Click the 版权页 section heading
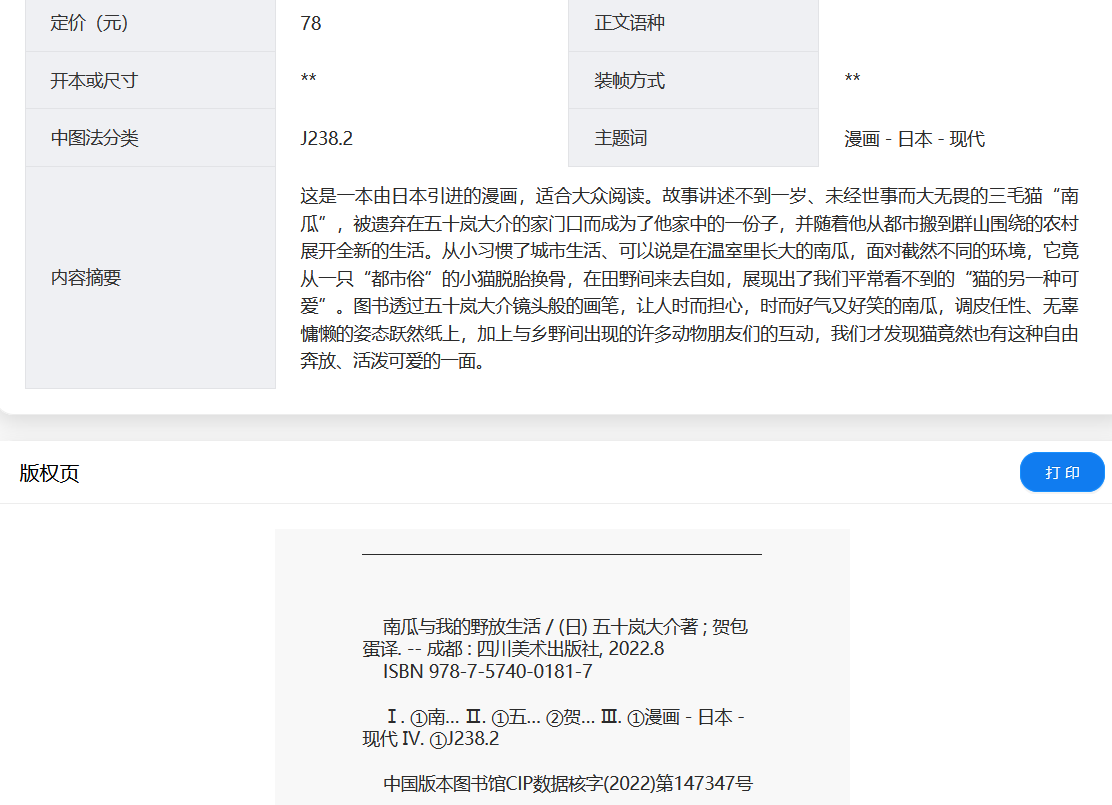The width and height of the screenshot is (1112, 805). (49, 473)
